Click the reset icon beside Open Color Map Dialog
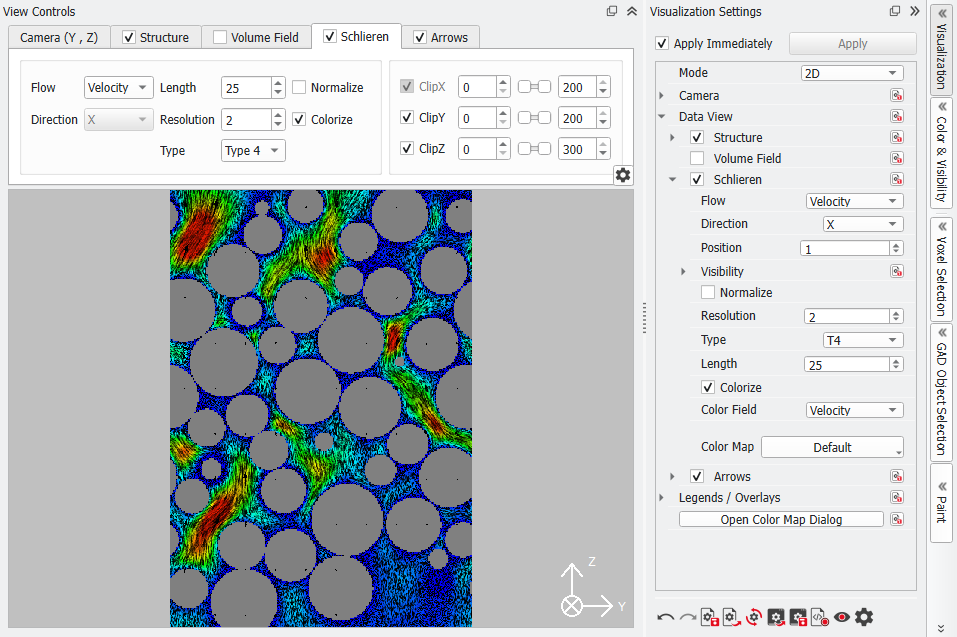The image size is (957, 637). click(897, 519)
